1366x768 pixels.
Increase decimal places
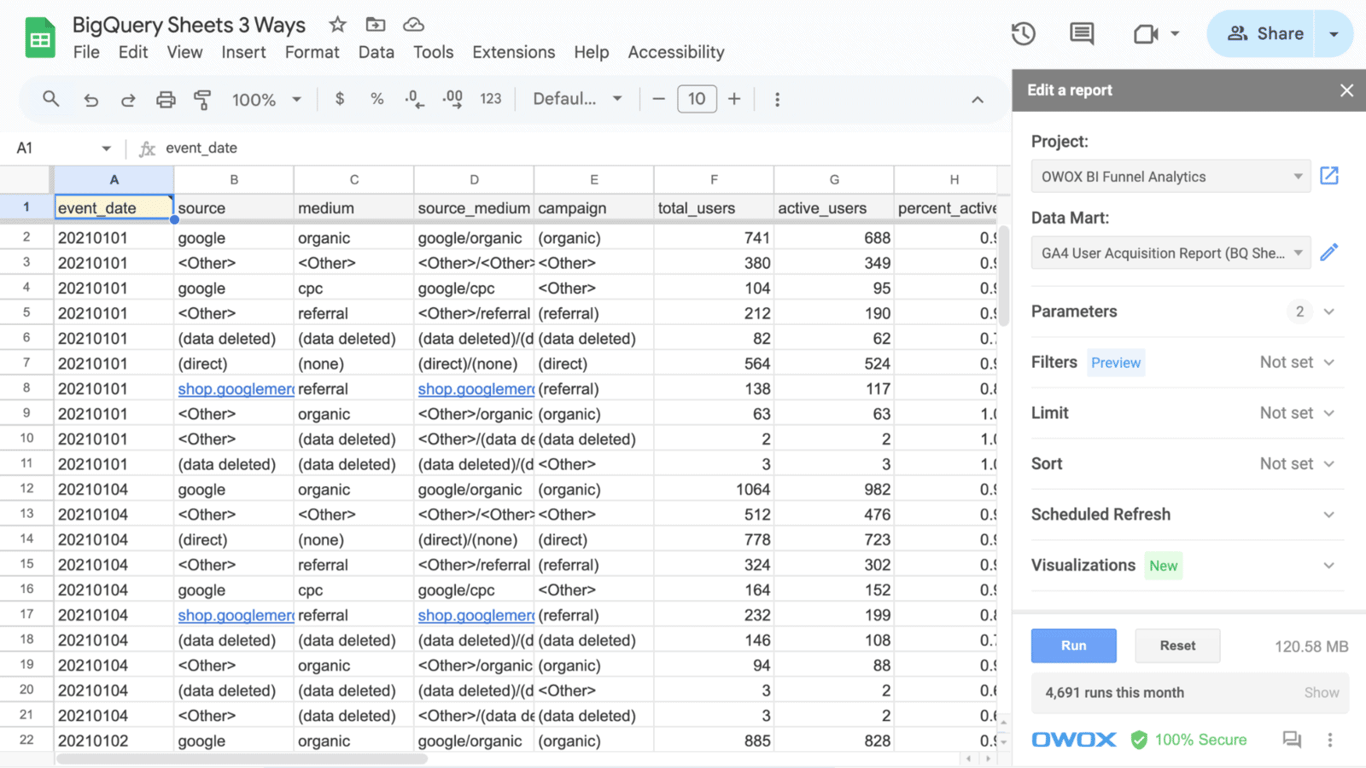pos(452,99)
